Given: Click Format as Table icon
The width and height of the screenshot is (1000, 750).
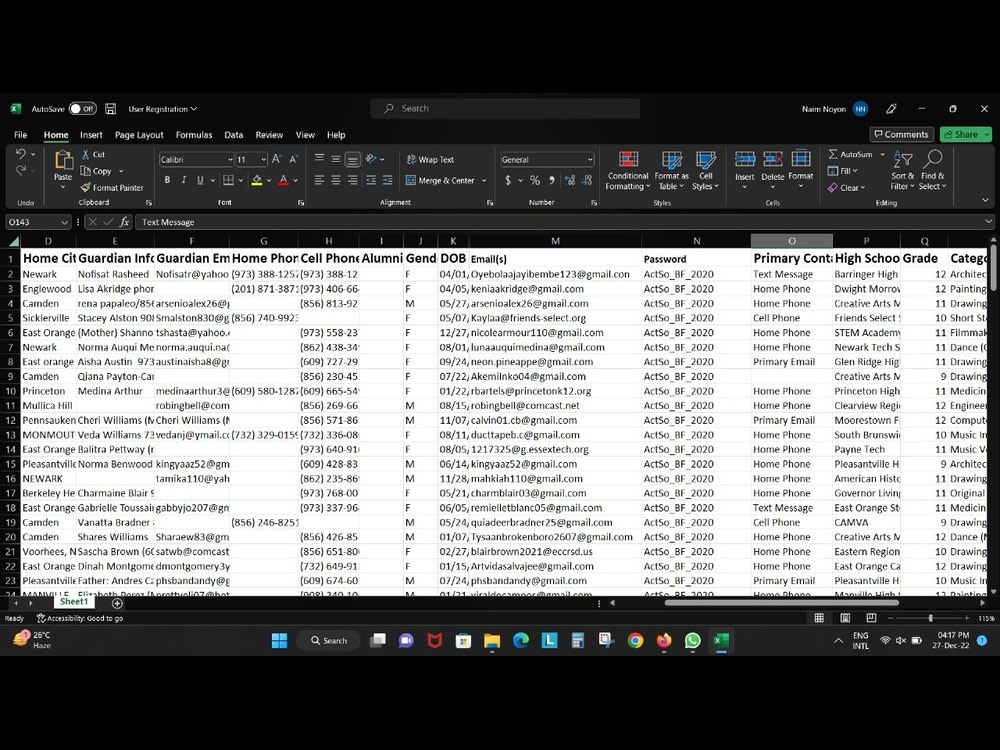Looking at the screenshot, I should point(672,159).
